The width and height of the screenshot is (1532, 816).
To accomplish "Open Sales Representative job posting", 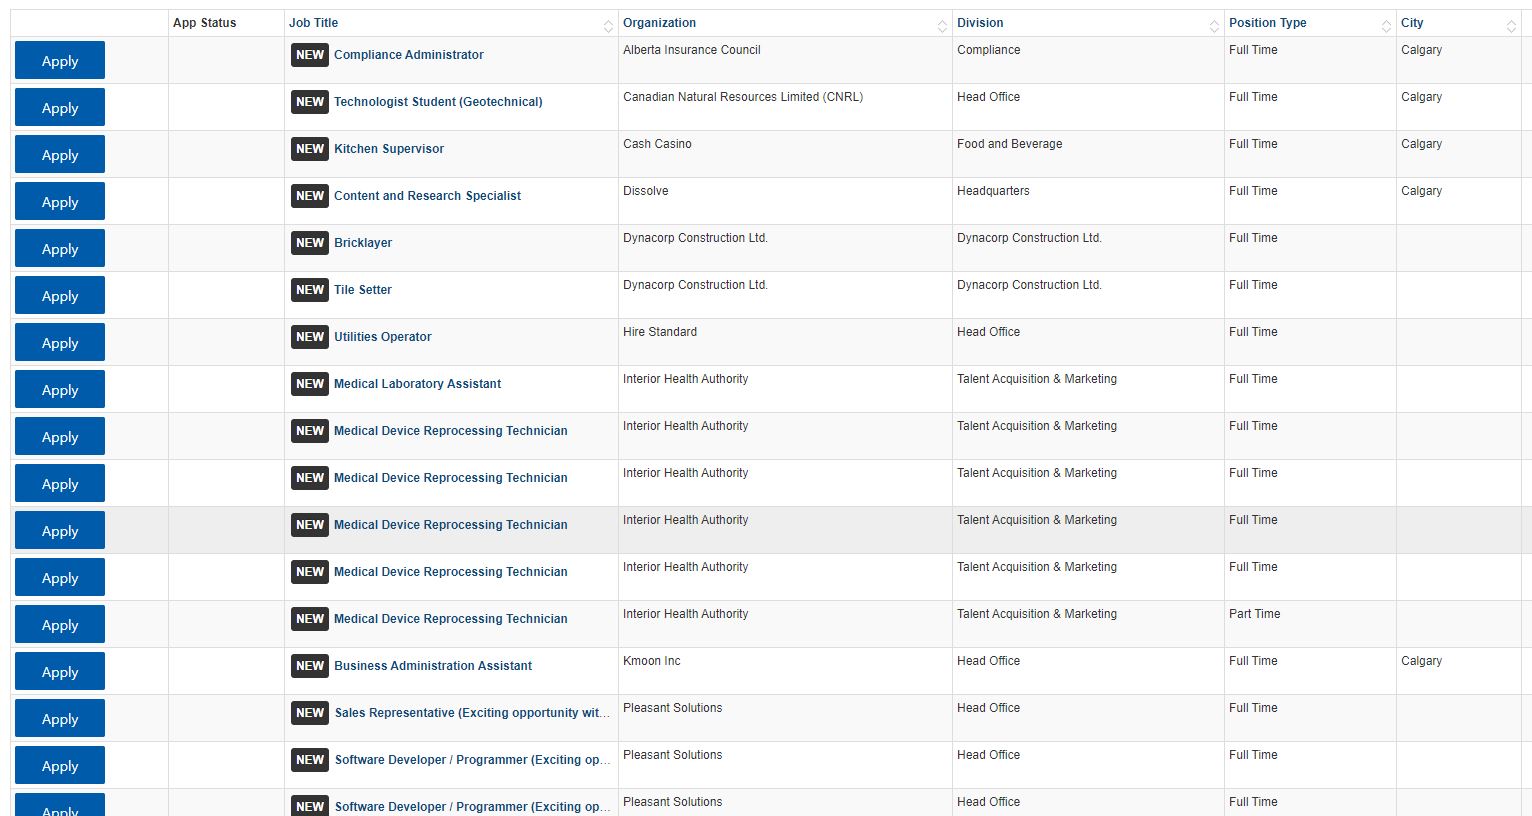I will click(472, 713).
